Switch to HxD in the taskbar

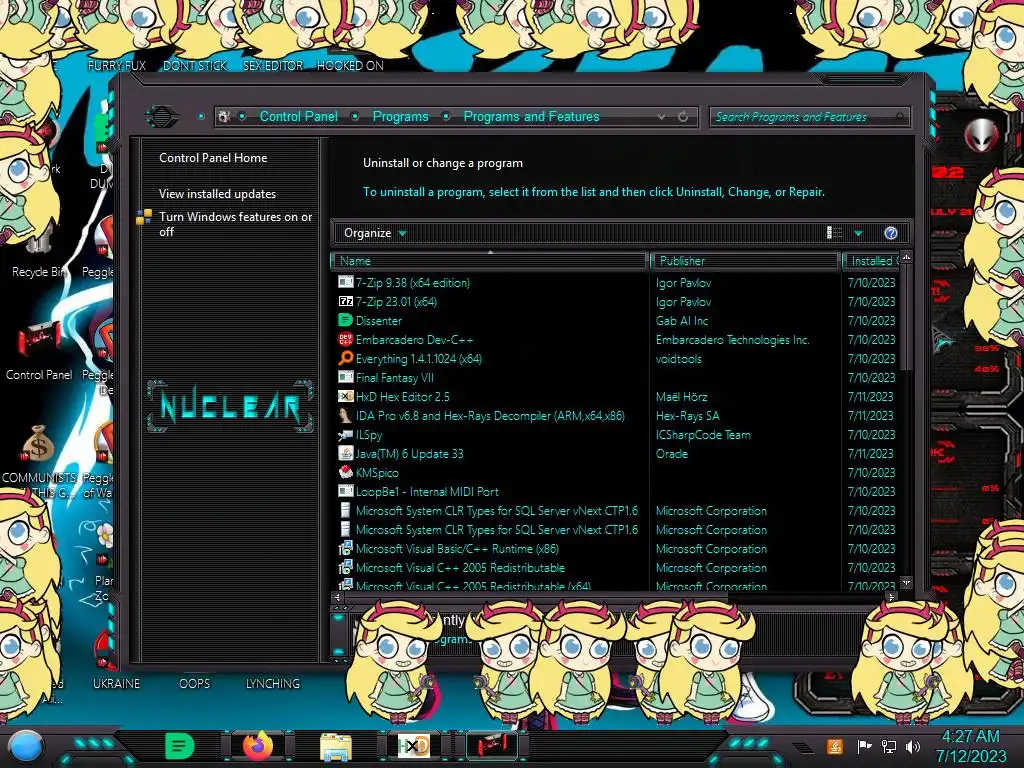point(413,746)
